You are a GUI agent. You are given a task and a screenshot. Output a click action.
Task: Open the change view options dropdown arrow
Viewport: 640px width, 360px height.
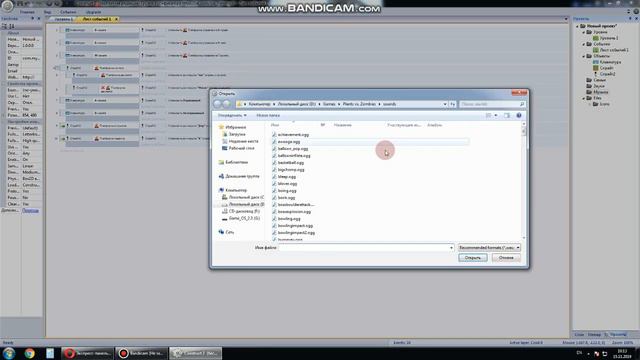coord(496,116)
